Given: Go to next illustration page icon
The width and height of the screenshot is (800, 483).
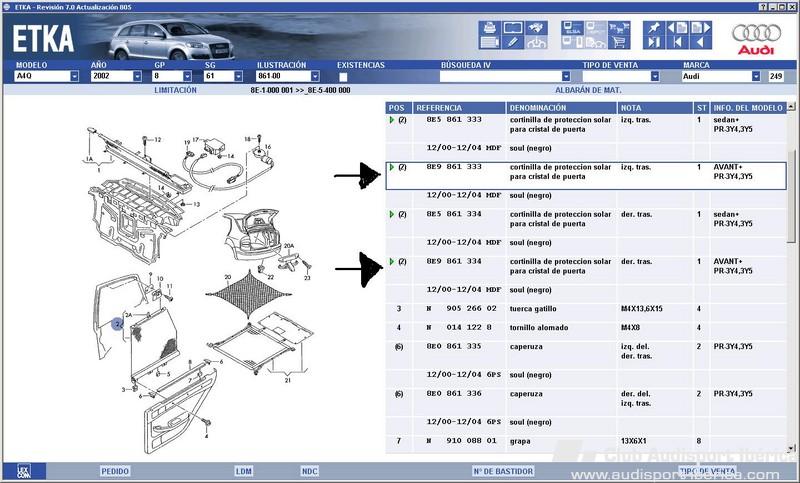Looking at the screenshot, I should [x=701, y=28].
